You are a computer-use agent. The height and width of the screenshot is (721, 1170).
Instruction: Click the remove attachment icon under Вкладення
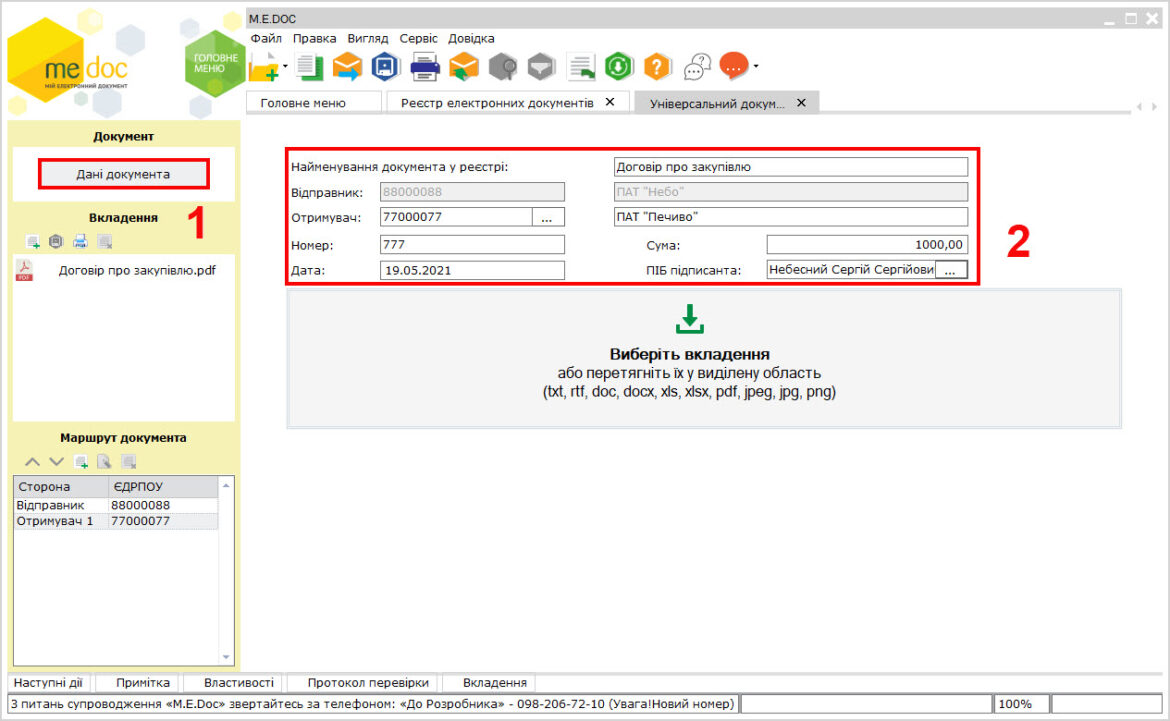pos(104,241)
